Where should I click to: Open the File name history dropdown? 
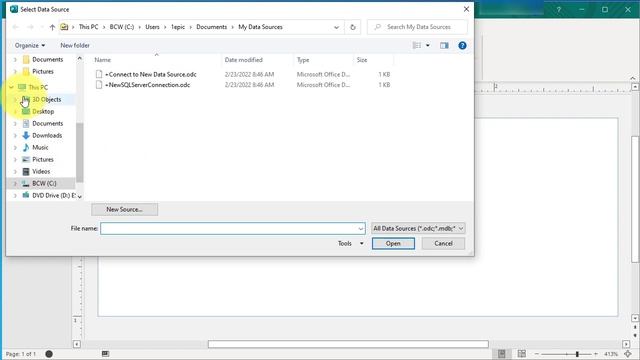point(361,229)
